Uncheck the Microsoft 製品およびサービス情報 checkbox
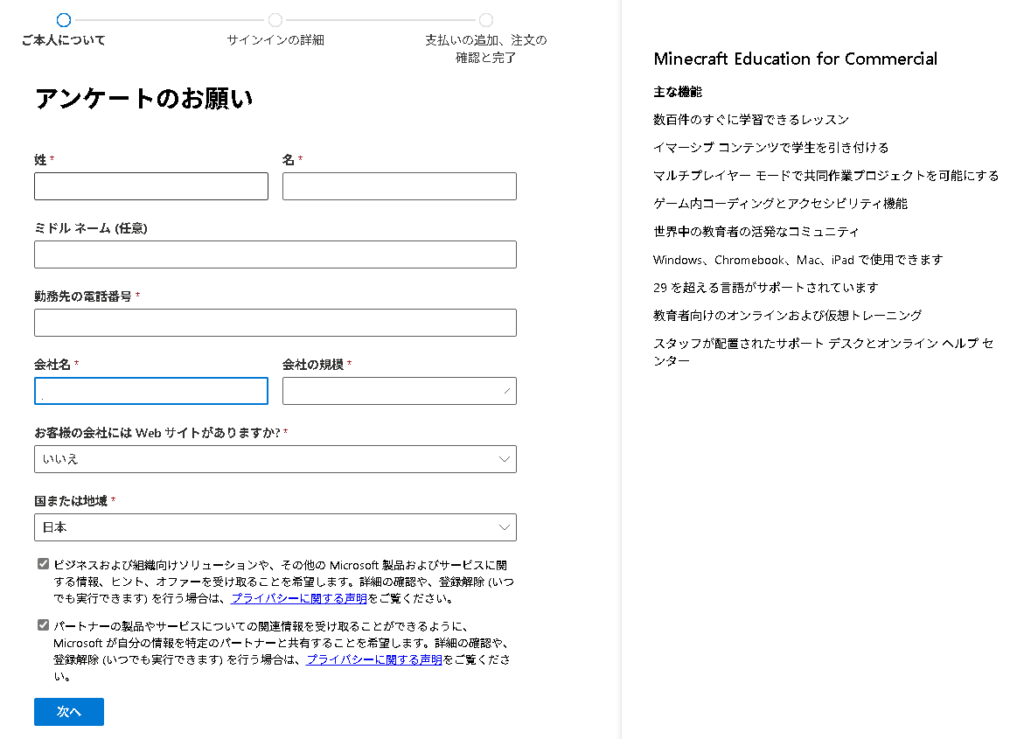This screenshot has width=1024, height=739. [43, 564]
